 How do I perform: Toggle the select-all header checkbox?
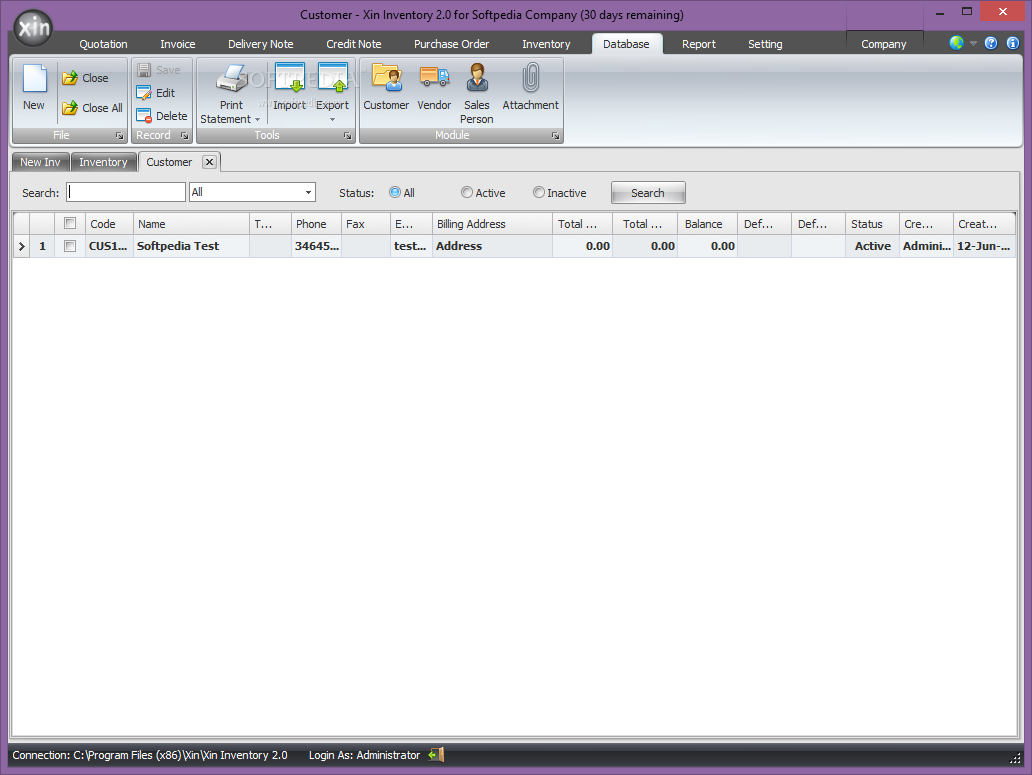70,223
